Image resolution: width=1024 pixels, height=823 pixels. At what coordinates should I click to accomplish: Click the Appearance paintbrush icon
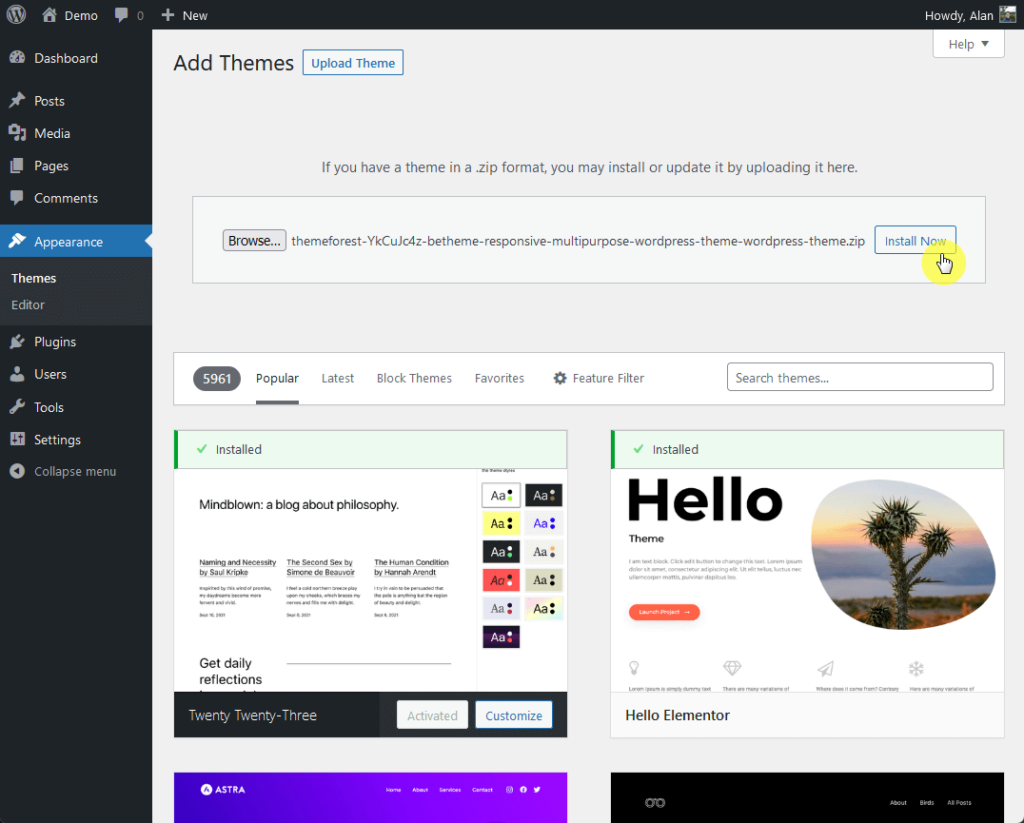point(18,241)
